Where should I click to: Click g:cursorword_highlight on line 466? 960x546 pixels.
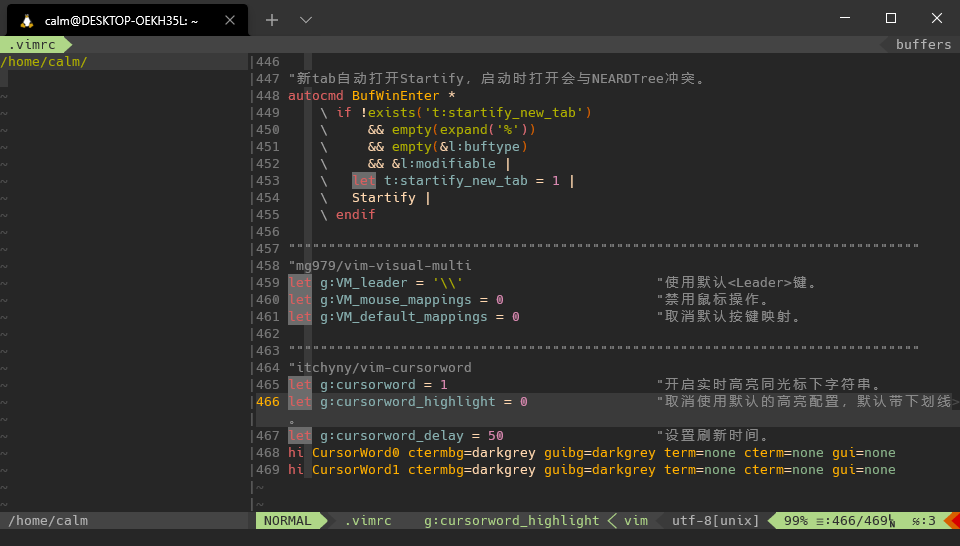coord(408,402)
